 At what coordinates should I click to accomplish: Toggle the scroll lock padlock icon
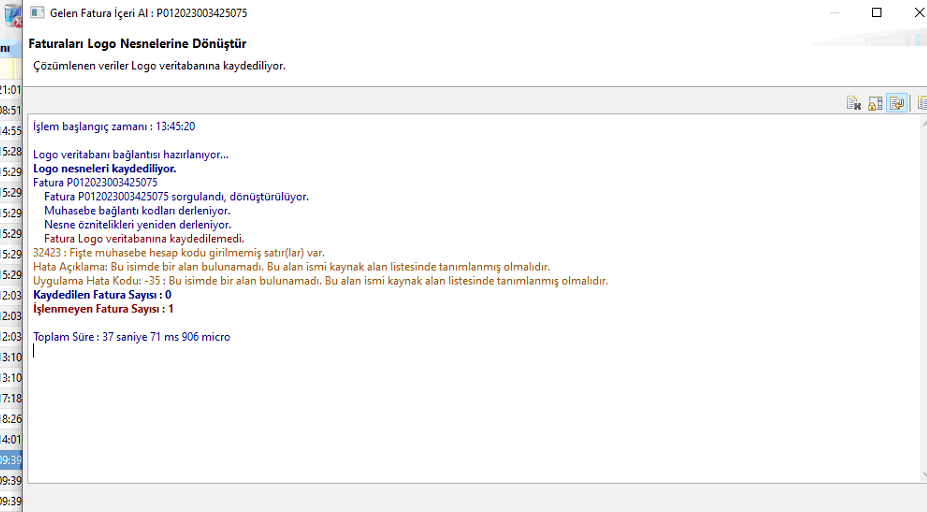875,103
